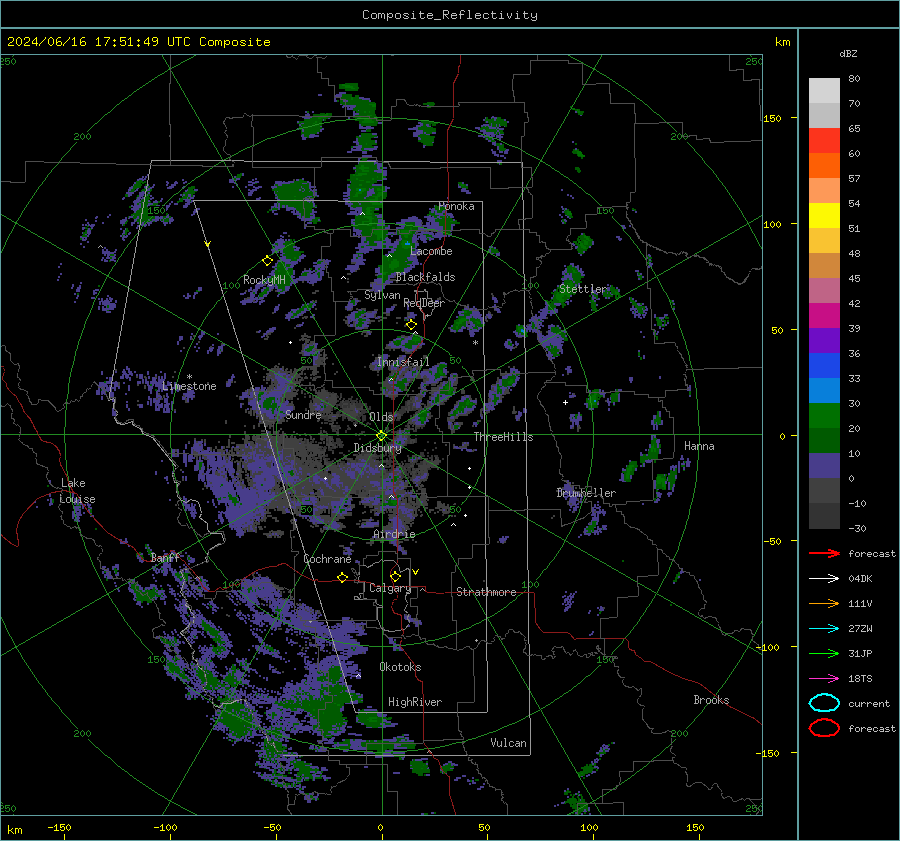The height and width of the screenshot is (841, 900).
Task: Select the magenta 42 dBZ swatch
Action: pos(824,316)
